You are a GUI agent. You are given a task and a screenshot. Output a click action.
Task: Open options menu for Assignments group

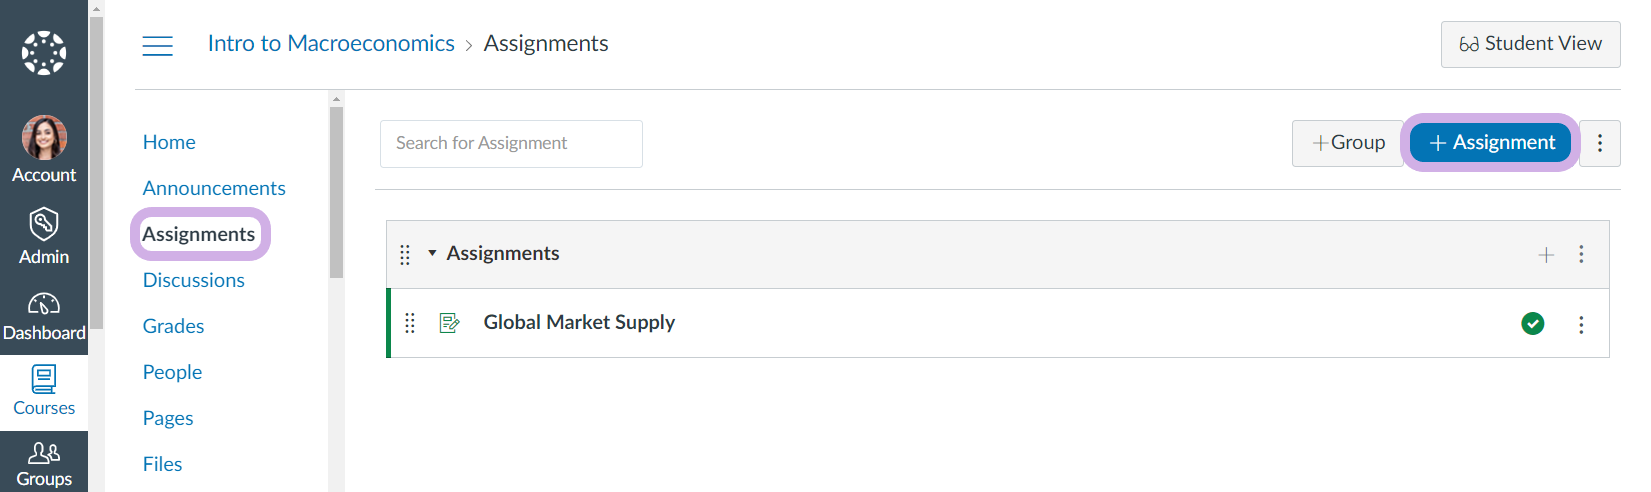[x=1581, y=254]
